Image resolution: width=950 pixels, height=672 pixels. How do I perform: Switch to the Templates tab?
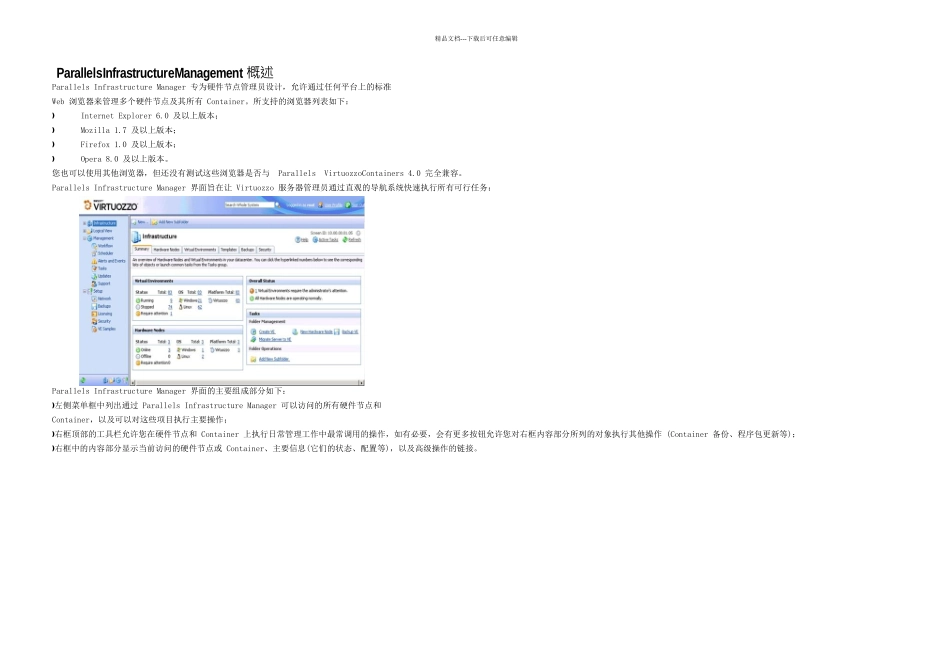coord(228,250)
